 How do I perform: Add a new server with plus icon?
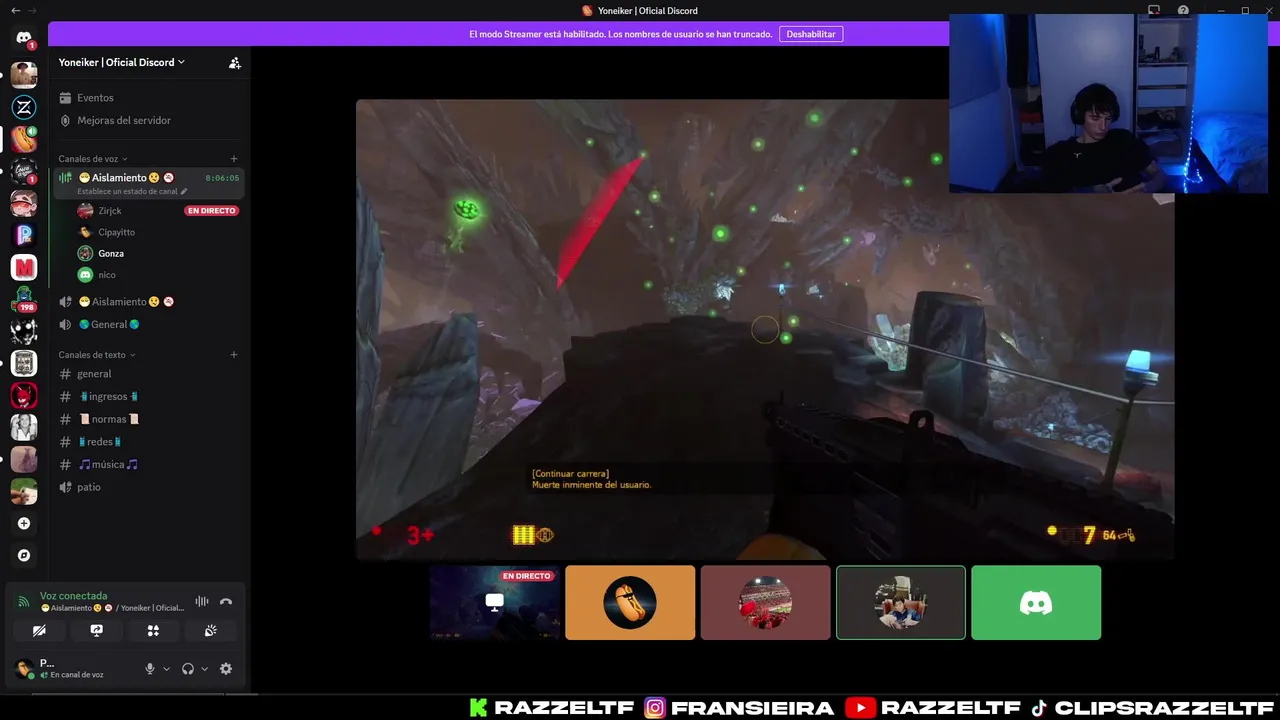pos(24,523)
